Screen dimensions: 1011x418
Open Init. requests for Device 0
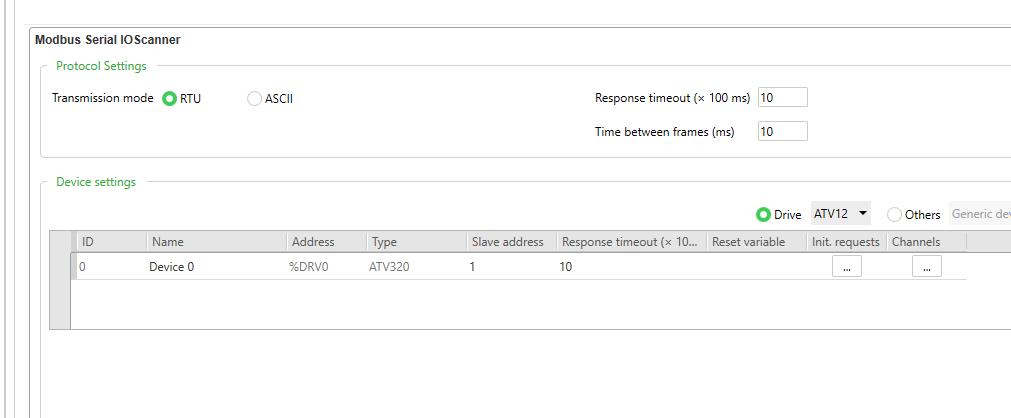click(846, 267)
